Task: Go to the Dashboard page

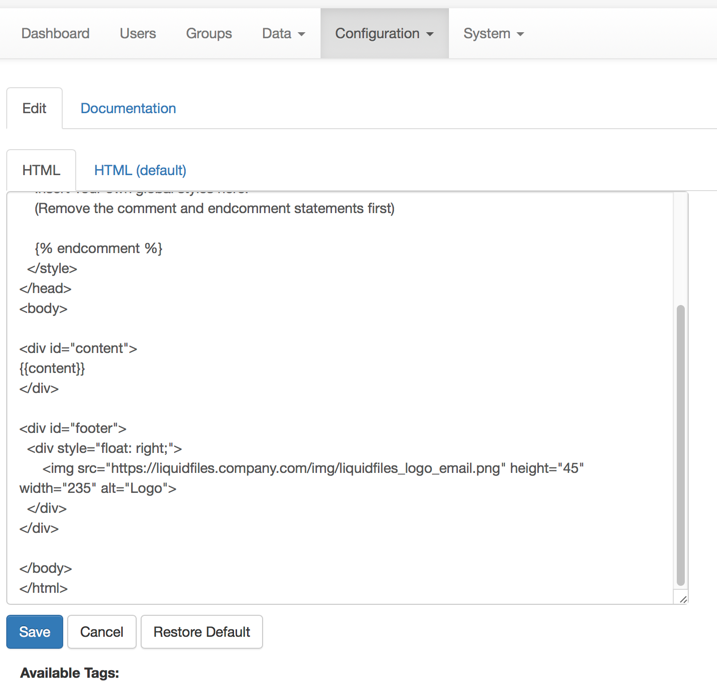Action: coord(55,33)
